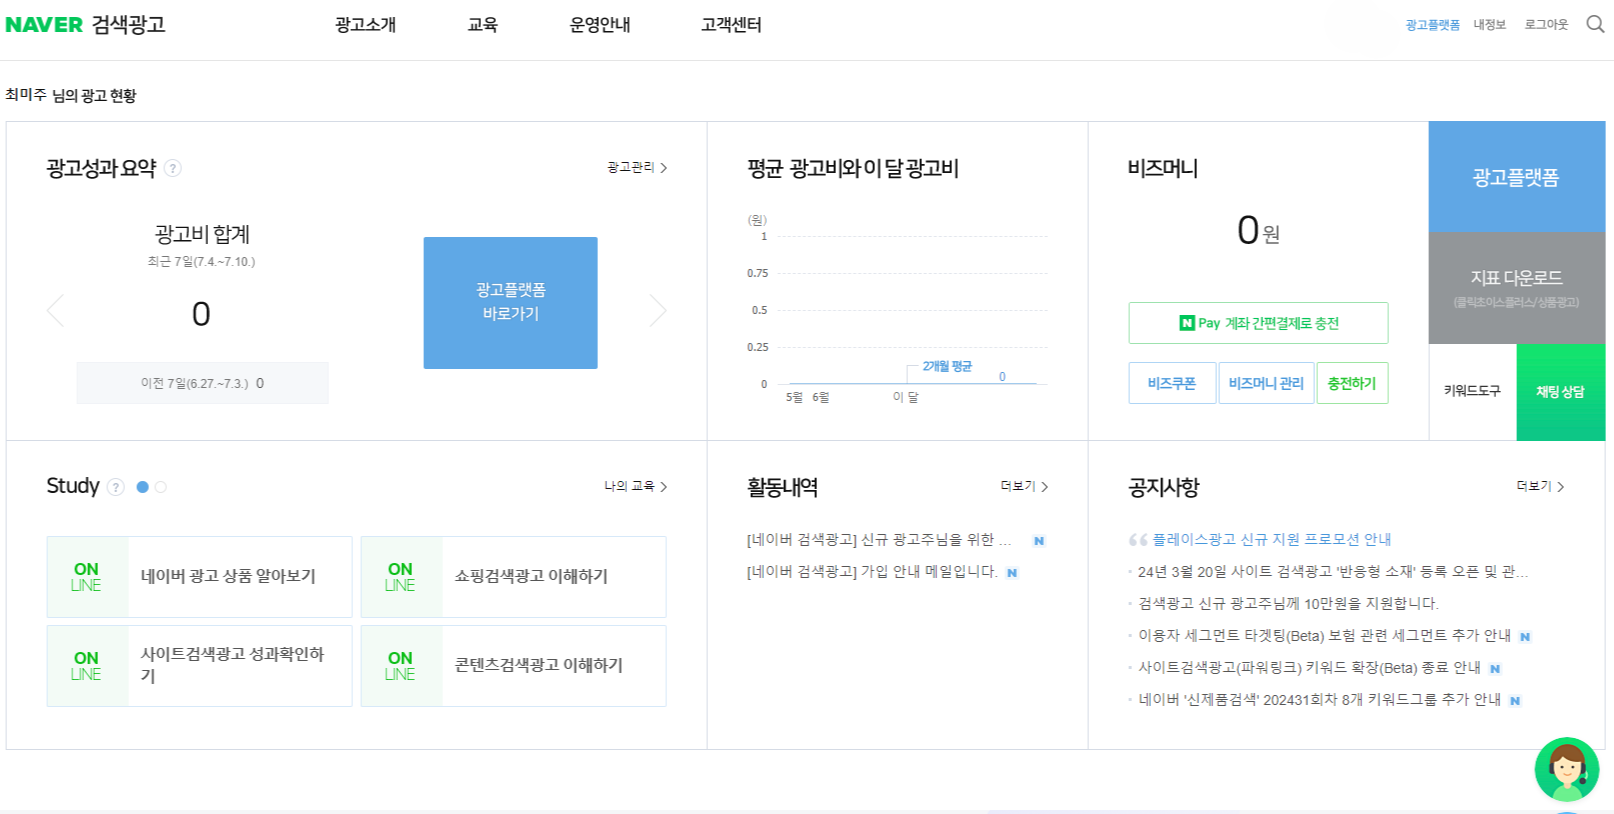
Task: Open 채팅 상담 green tile
Action: (1560, 392)
